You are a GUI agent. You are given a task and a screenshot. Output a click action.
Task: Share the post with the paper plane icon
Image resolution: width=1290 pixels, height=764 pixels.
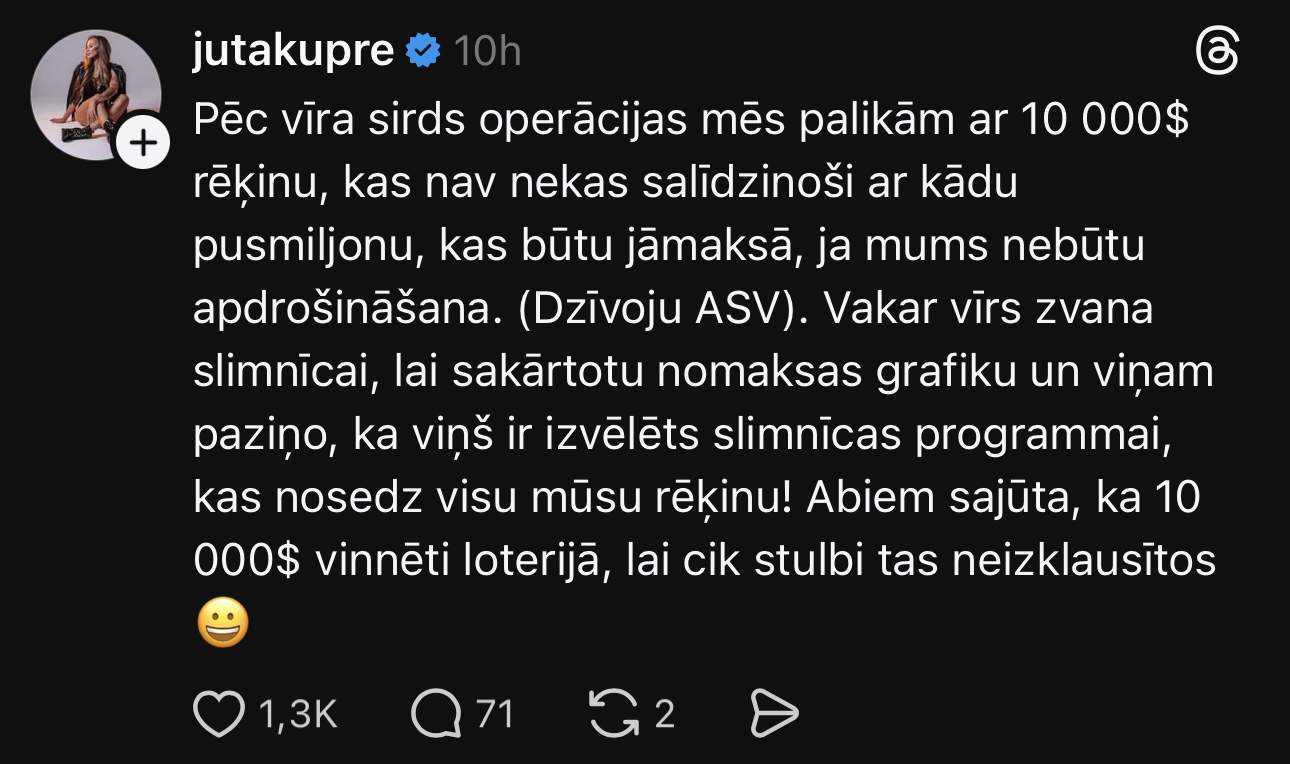tap(774, 715)
